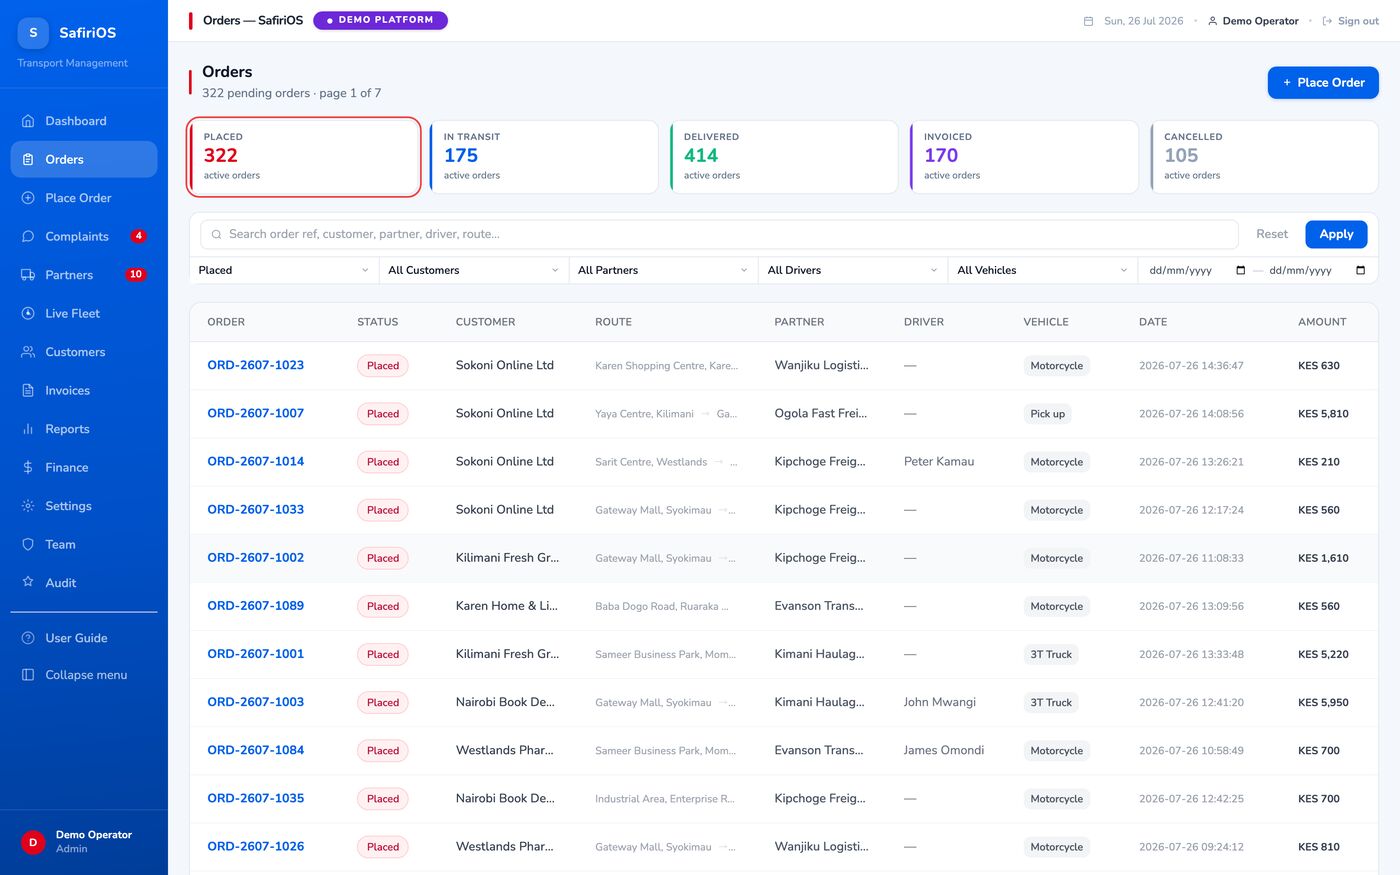The height and width of the screenshot is (875, 1400).
Task: Click the Finance dollar sign icon
Action: click(x=28, y=468)
